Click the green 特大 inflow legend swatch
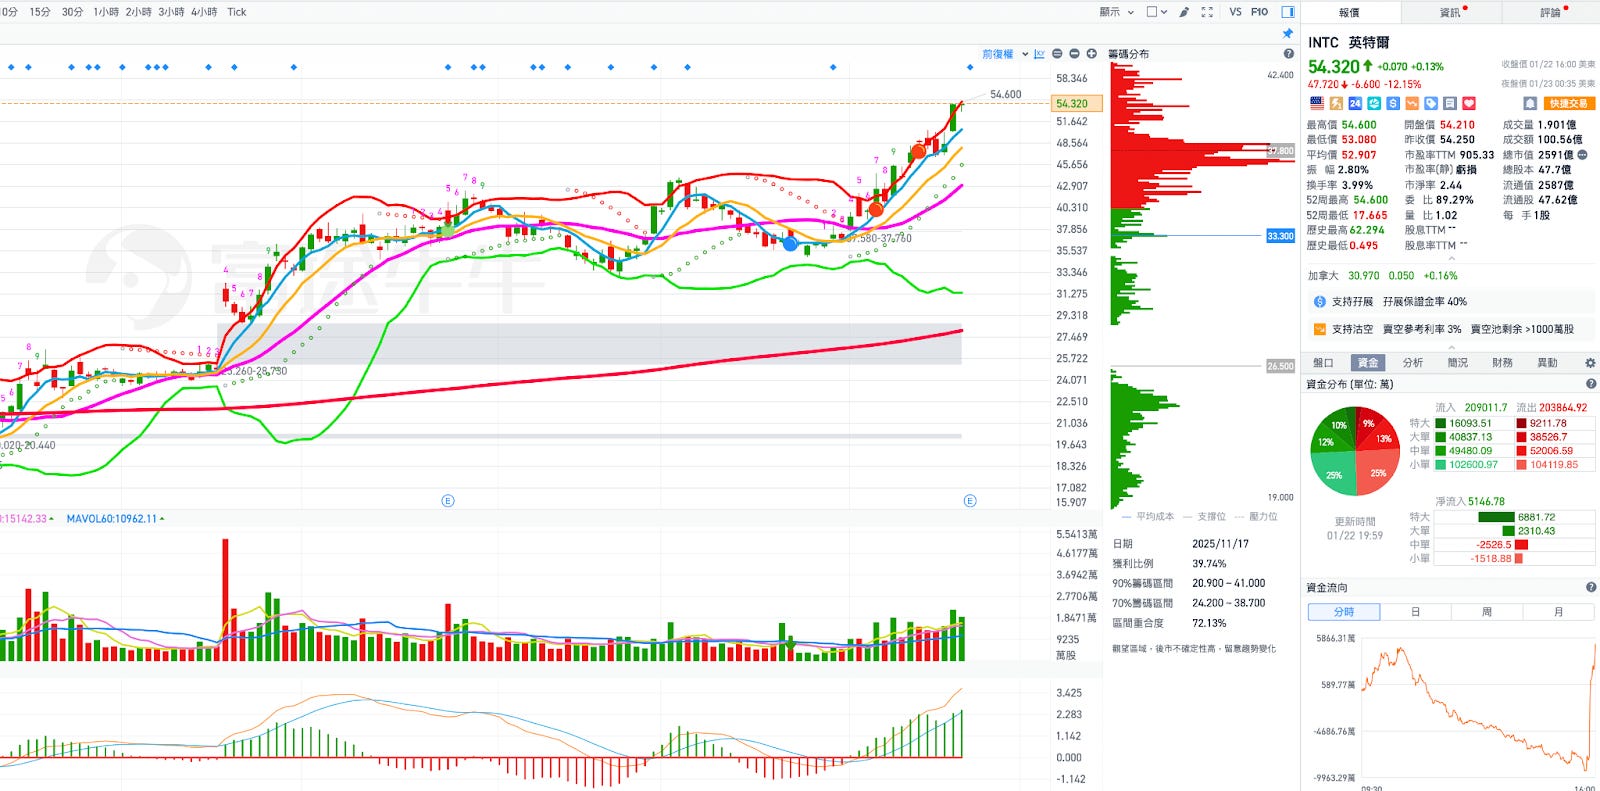 point(1441,424)
